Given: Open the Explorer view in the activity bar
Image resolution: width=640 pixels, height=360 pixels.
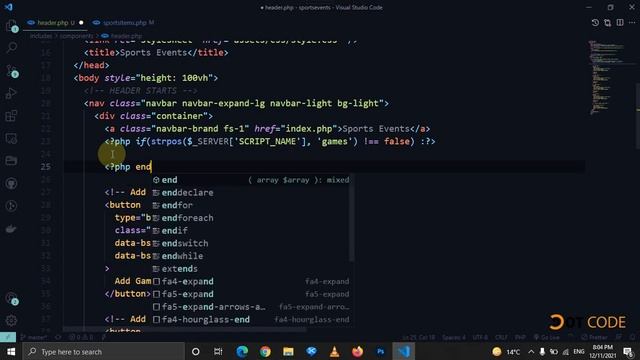Looking at the screenshot, I should 11,25.
